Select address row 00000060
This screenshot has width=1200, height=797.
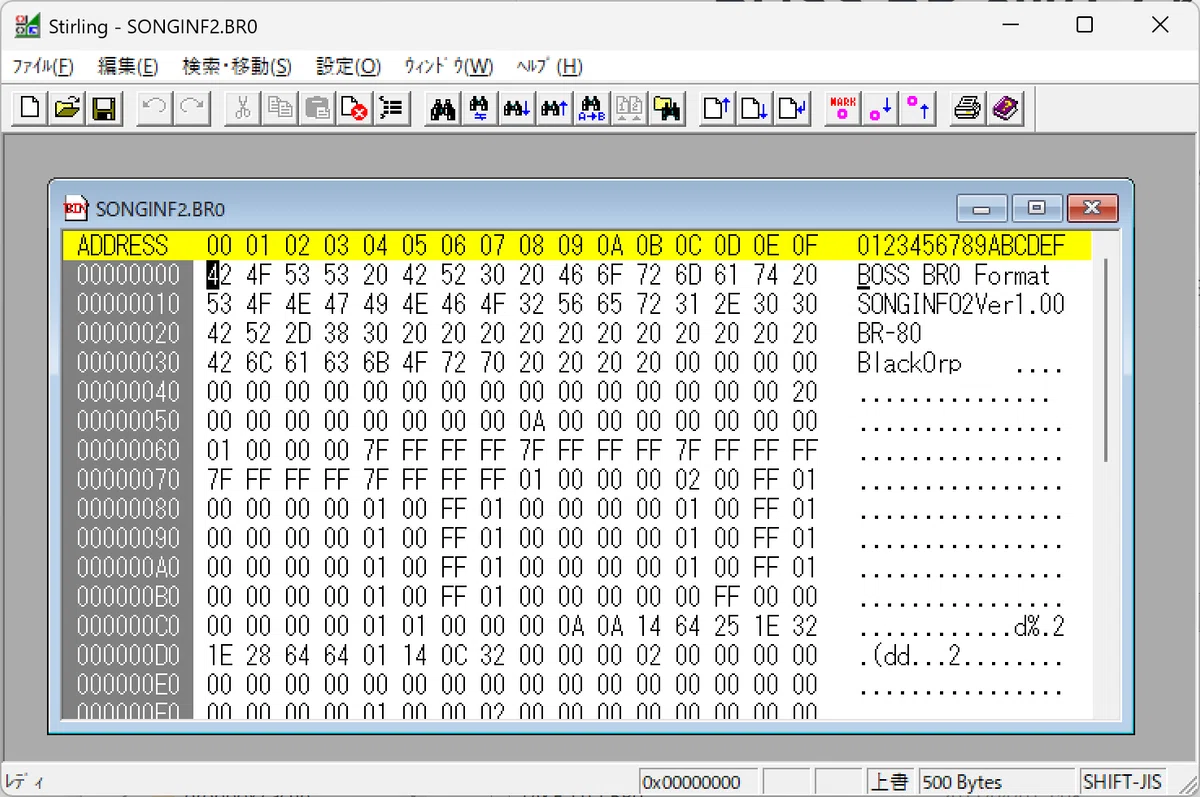(129, 450)
